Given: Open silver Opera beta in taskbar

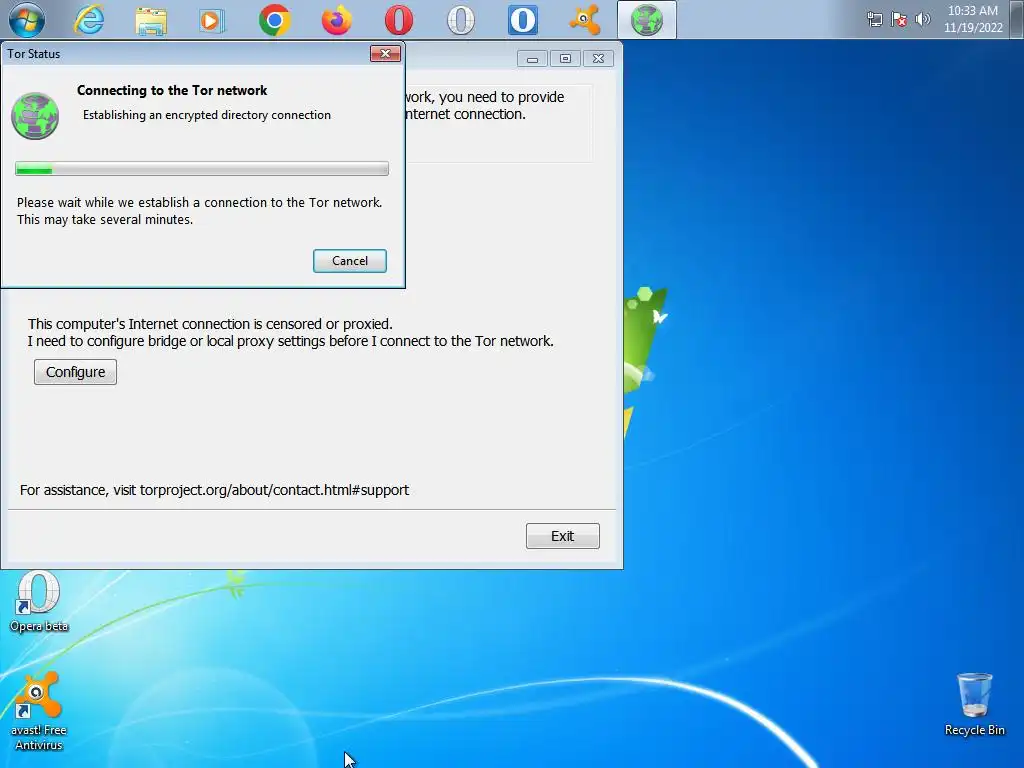Looking at the screenshot, I should pos(460,20).
